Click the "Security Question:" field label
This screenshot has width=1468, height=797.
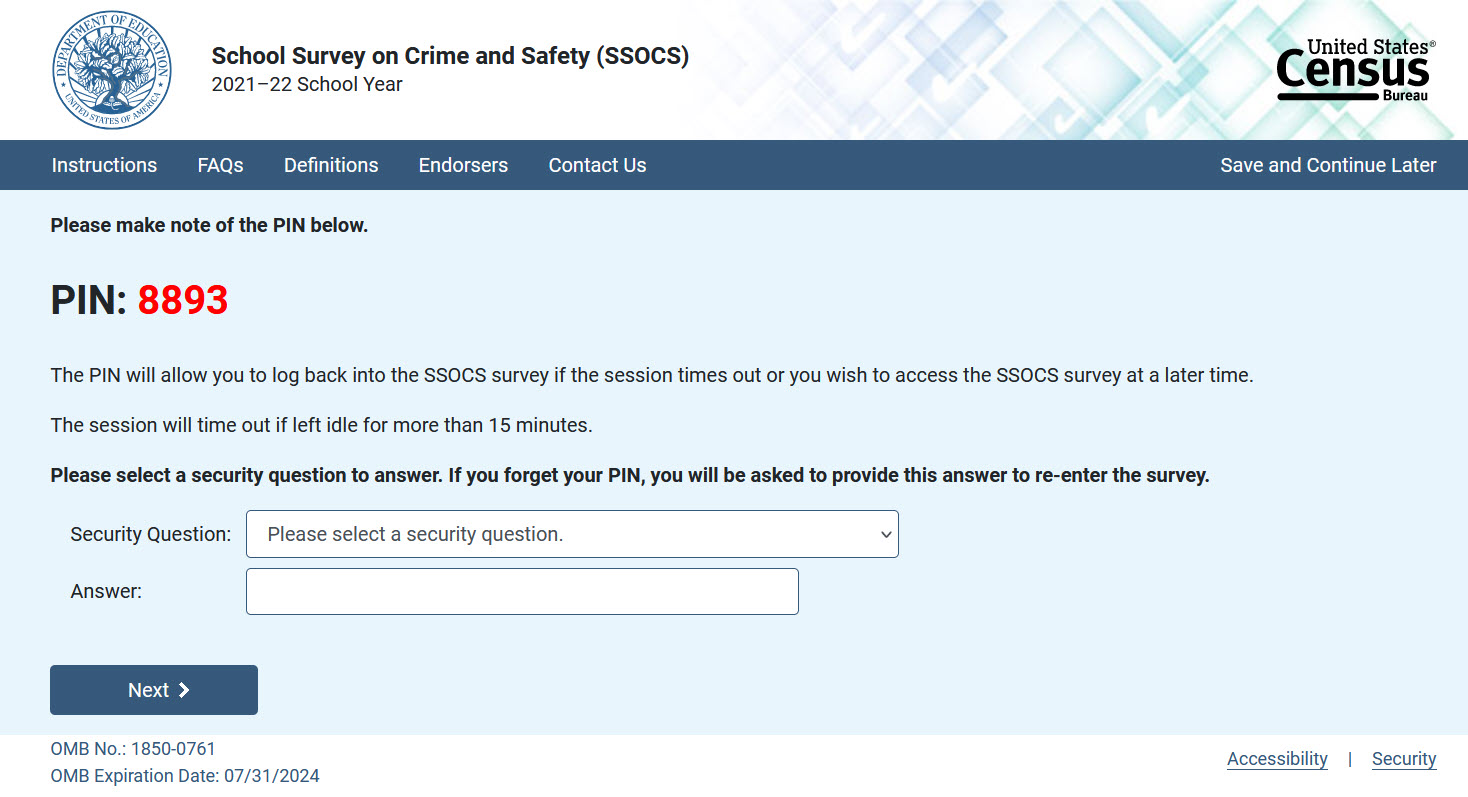(x=151, y=534)
